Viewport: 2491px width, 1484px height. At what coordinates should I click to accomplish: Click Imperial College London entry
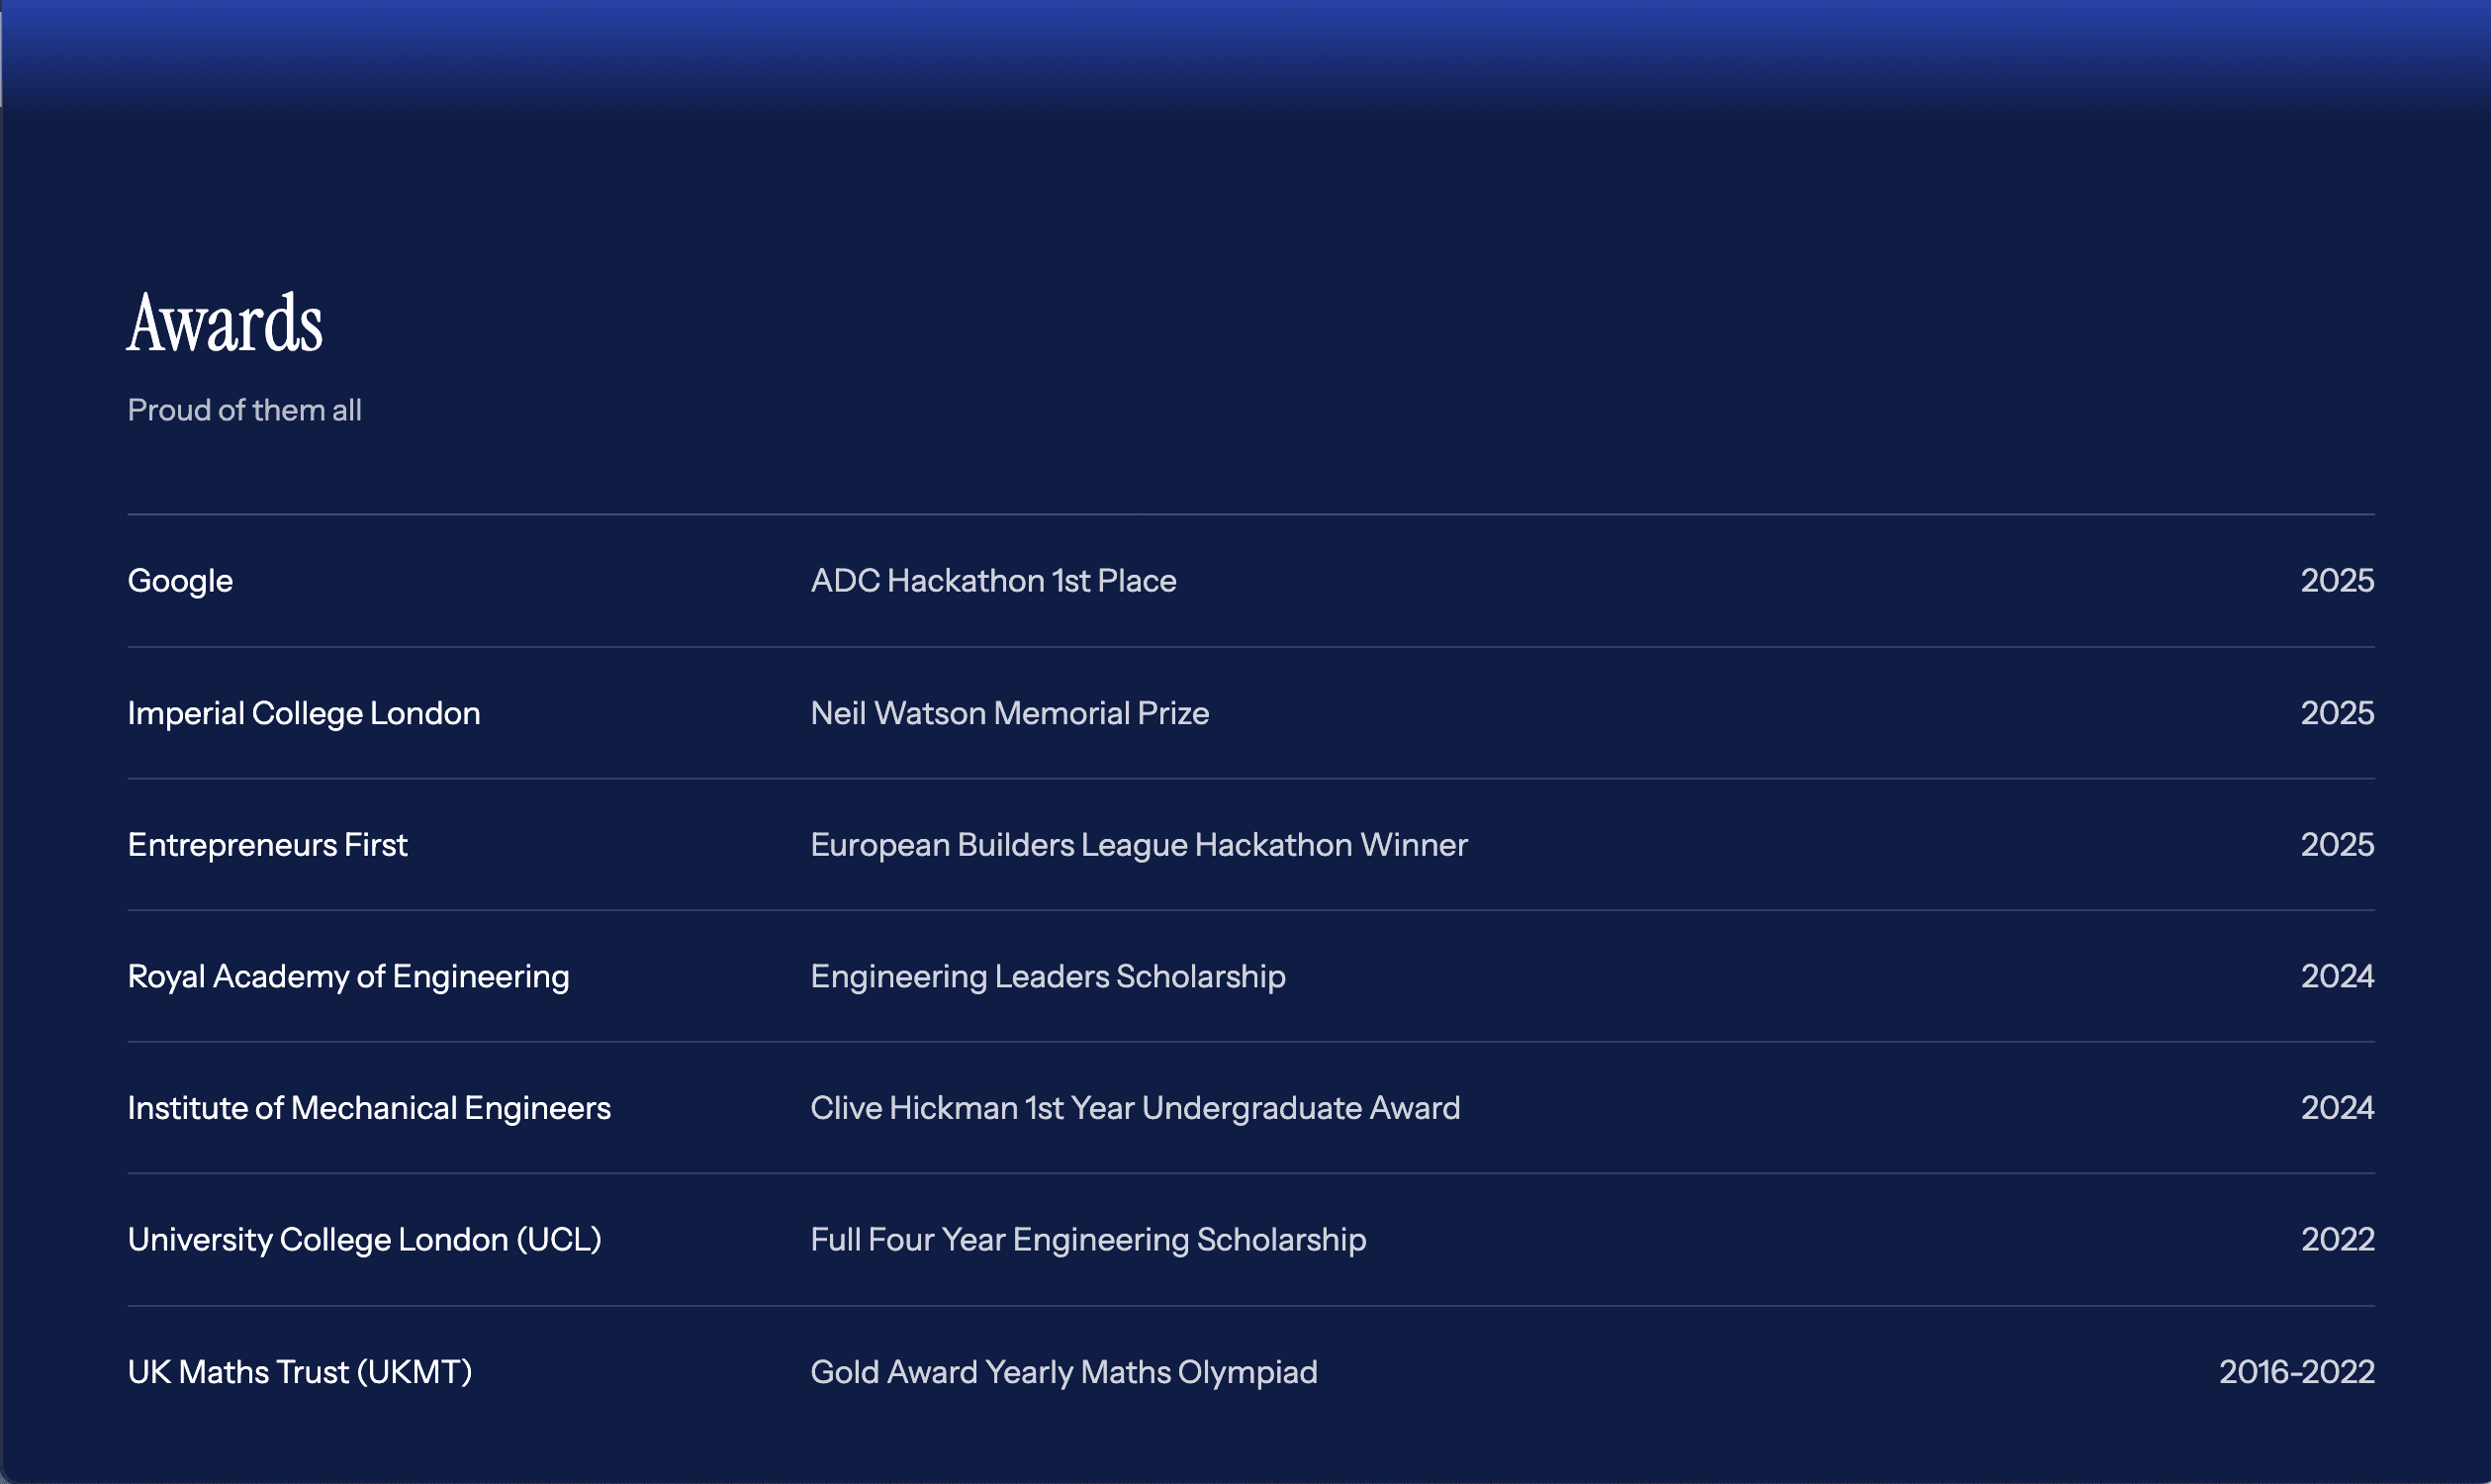coord(304,713)
